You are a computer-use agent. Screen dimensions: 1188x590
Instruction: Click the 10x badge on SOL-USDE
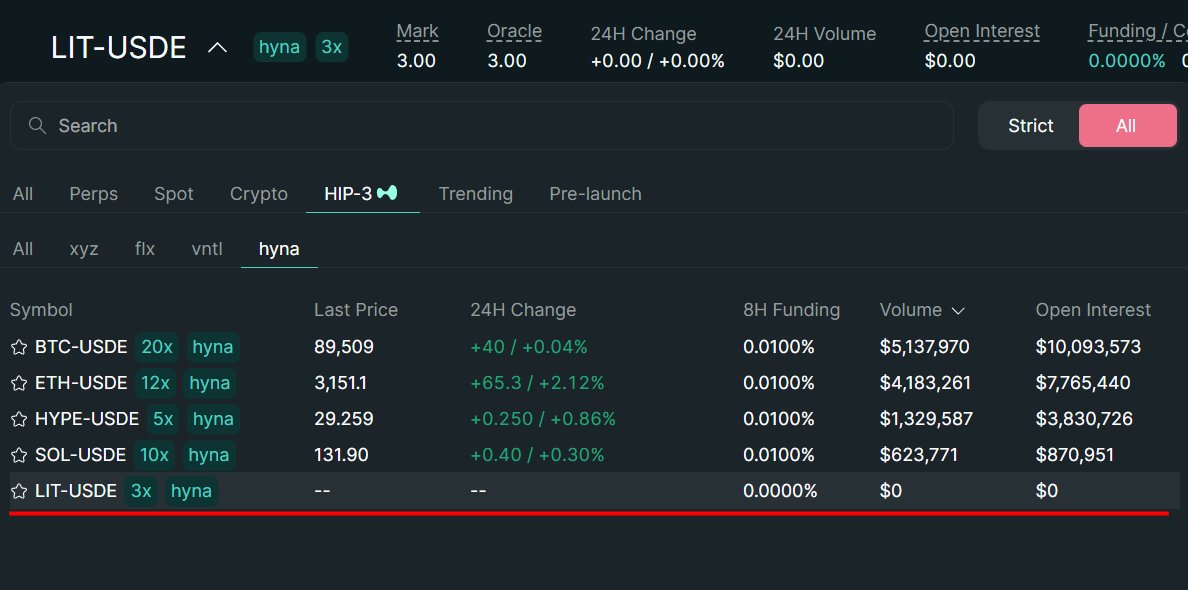155,455
